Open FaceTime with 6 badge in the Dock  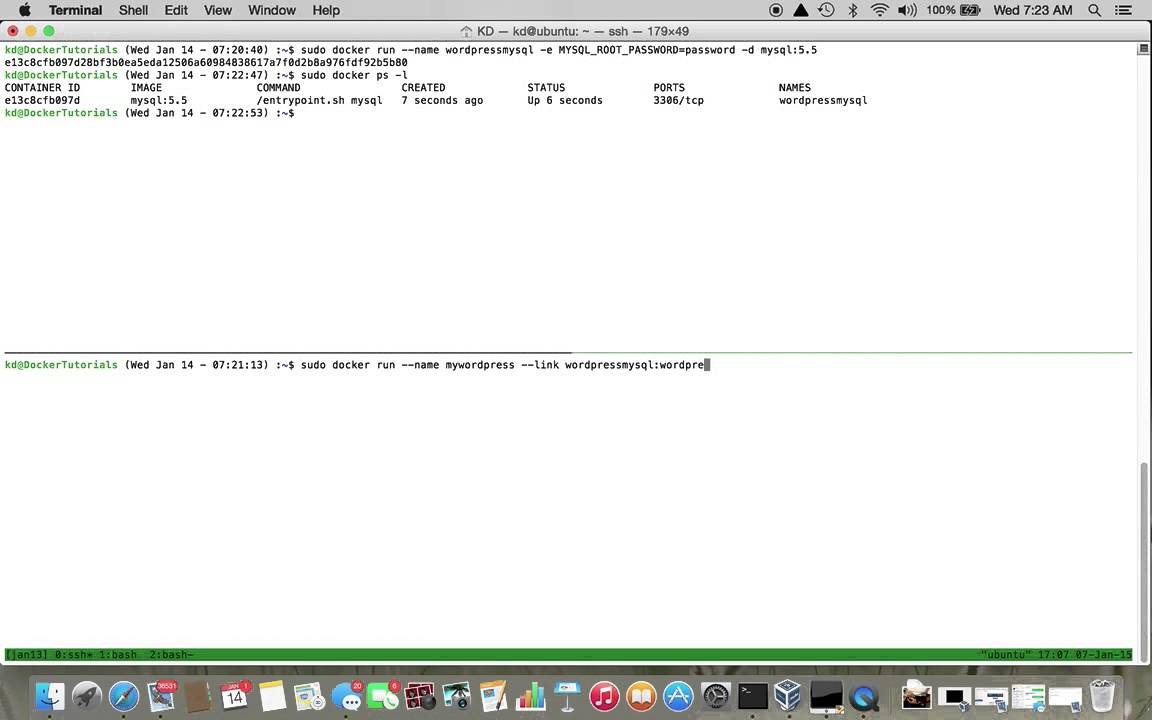(383, 696)
